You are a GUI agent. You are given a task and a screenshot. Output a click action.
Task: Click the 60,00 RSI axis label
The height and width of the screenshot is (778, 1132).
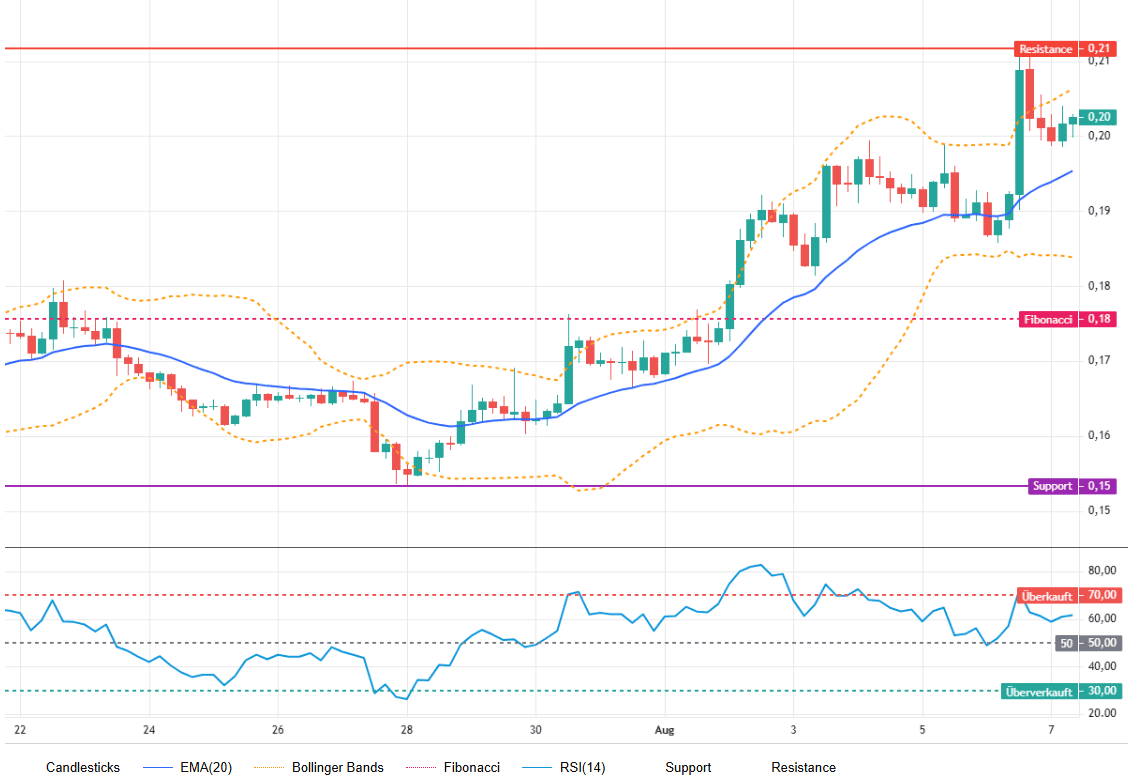(1102, 619)
